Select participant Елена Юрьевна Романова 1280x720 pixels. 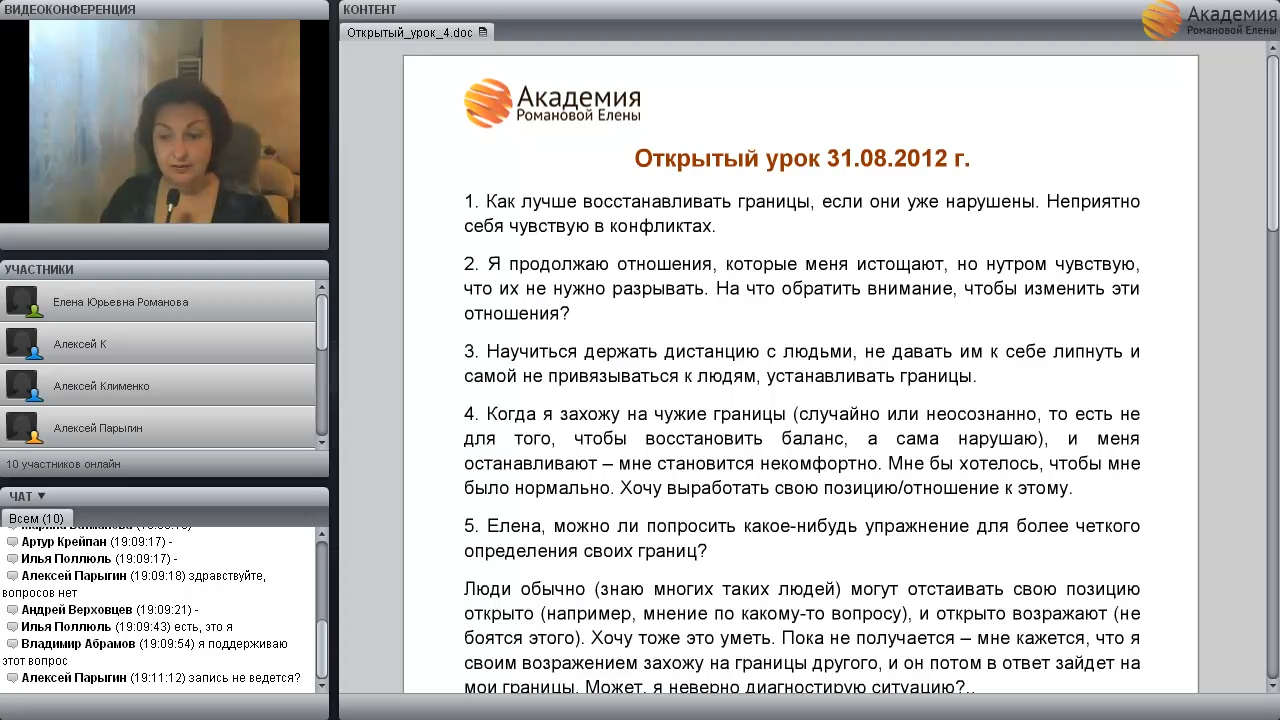click(158, 302)
